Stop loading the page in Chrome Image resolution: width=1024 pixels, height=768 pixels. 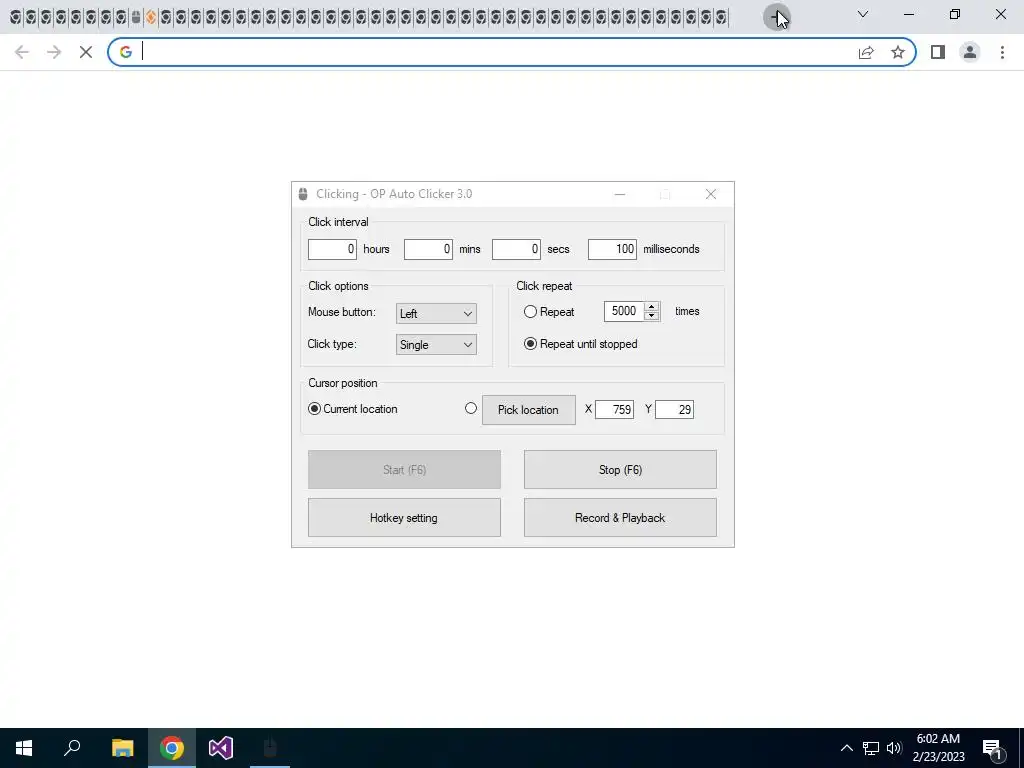tap(86, 52)
